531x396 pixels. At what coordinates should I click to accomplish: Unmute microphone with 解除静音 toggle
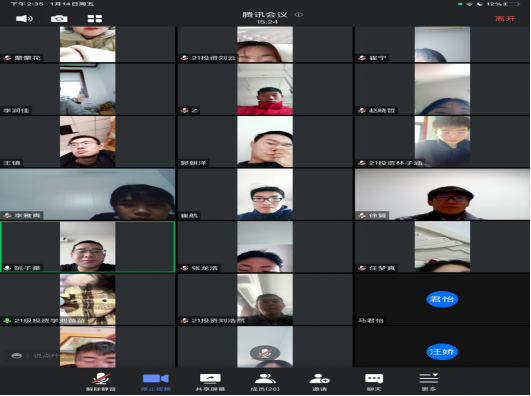(101, 382)
